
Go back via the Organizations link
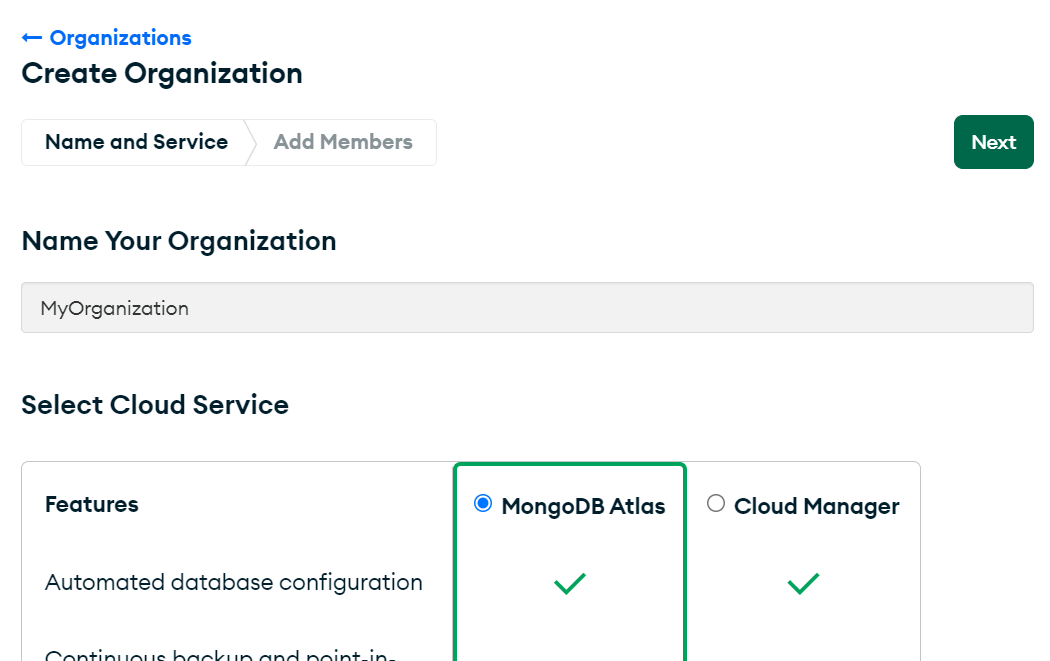tap(106, 38)
